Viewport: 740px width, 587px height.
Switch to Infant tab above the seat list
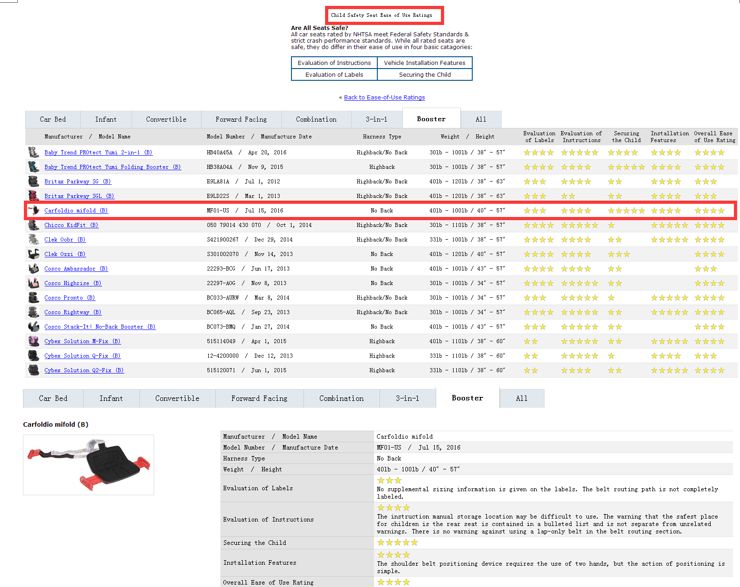point(106,119)
